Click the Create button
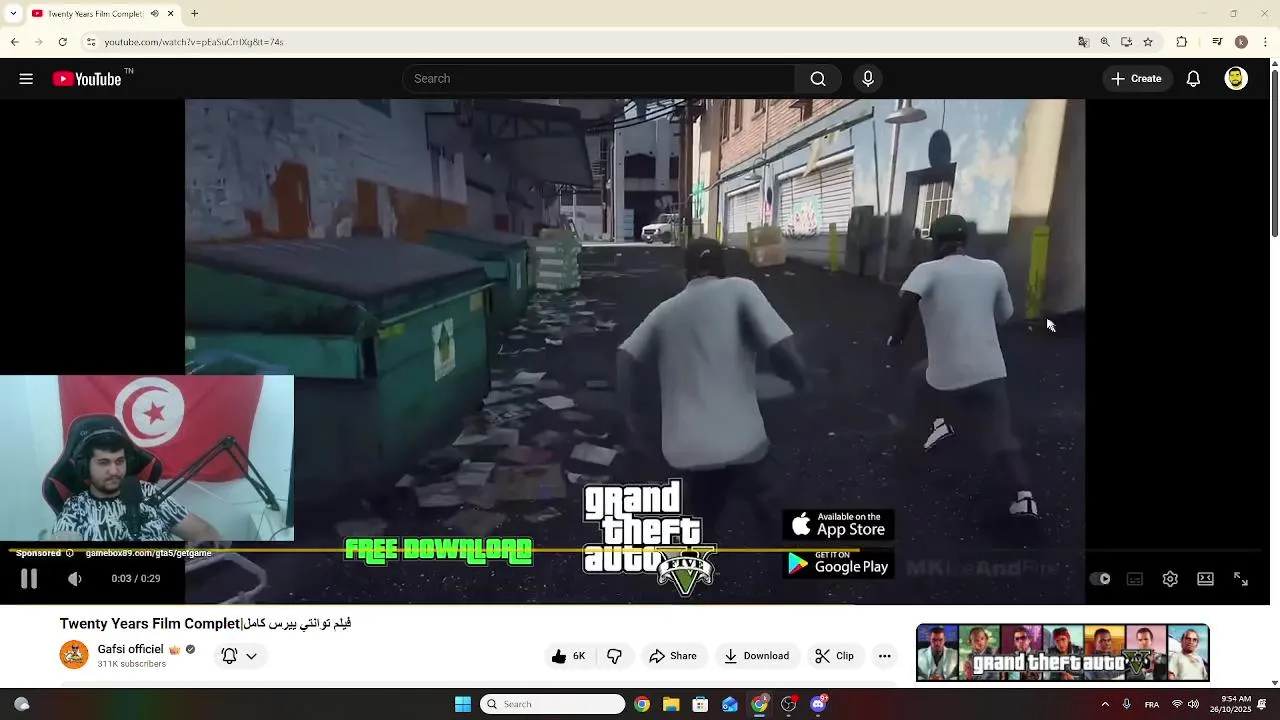The width and height of the screenshot is (1280, 720). click(1137, 79)
